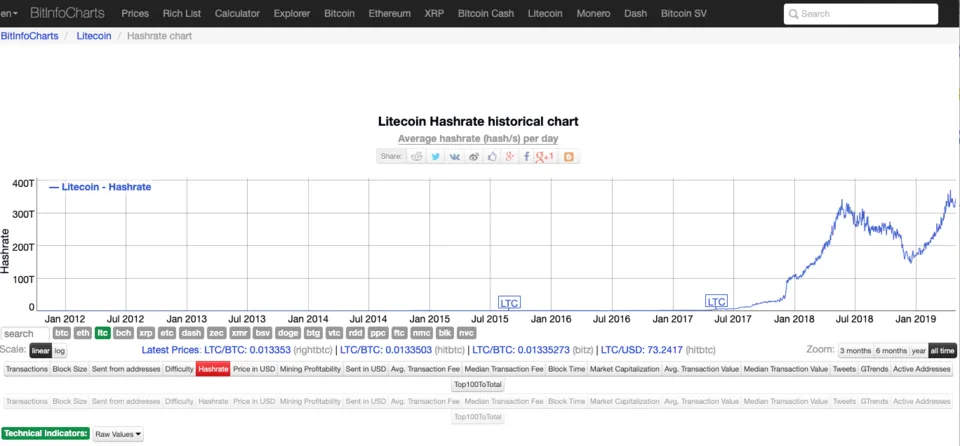Viewport: 960px width, 446px height.
Task: Share chart on Facebook
Action: (526, 156)
